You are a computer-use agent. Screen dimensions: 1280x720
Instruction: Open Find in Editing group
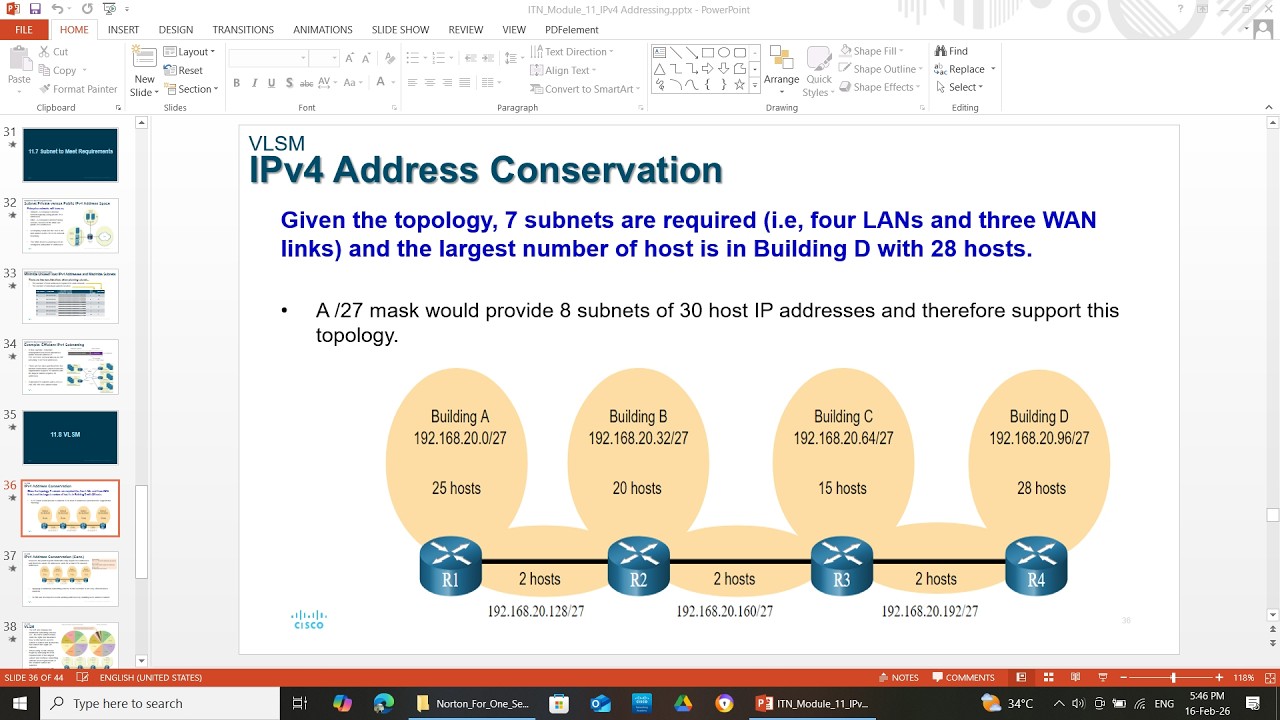click(x=951, y=51)
